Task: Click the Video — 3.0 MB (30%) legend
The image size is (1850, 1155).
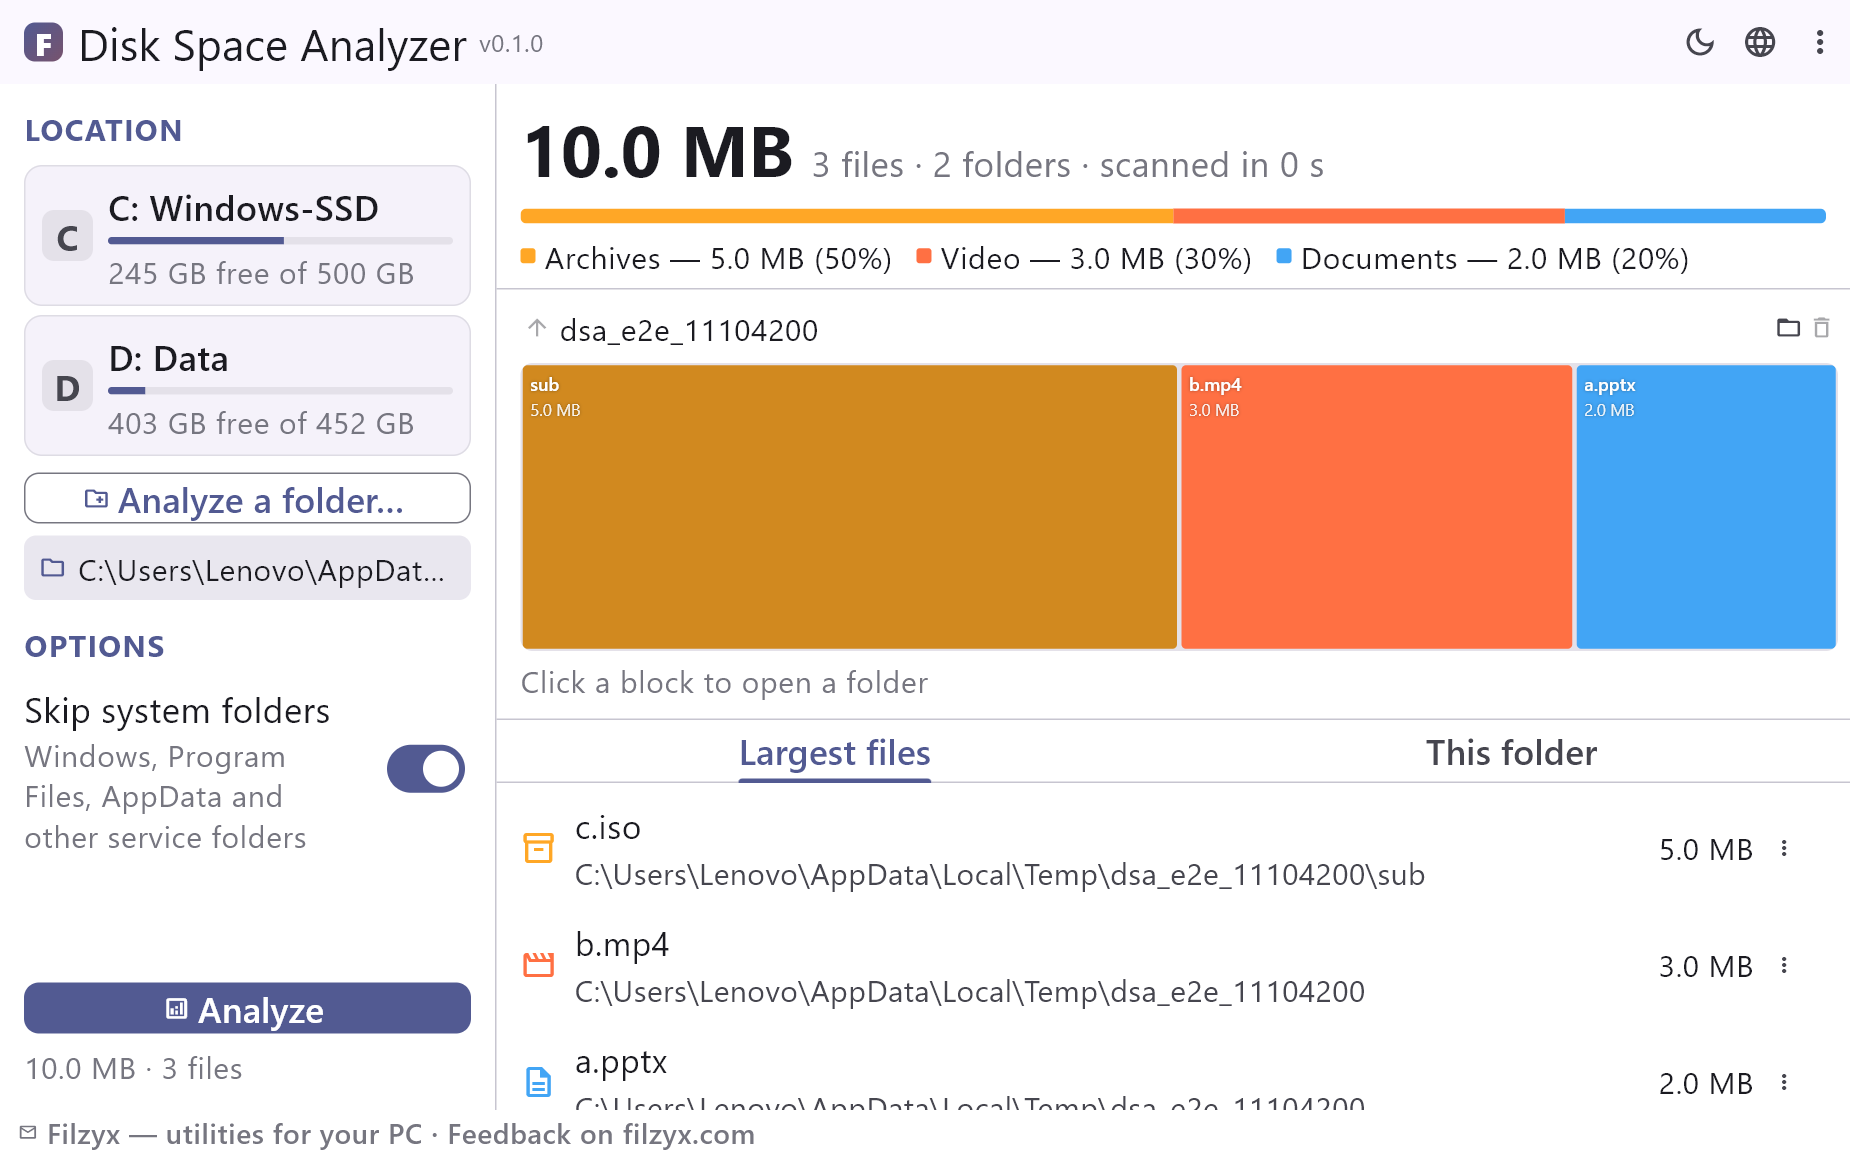Action: (x=1084, y=259)
